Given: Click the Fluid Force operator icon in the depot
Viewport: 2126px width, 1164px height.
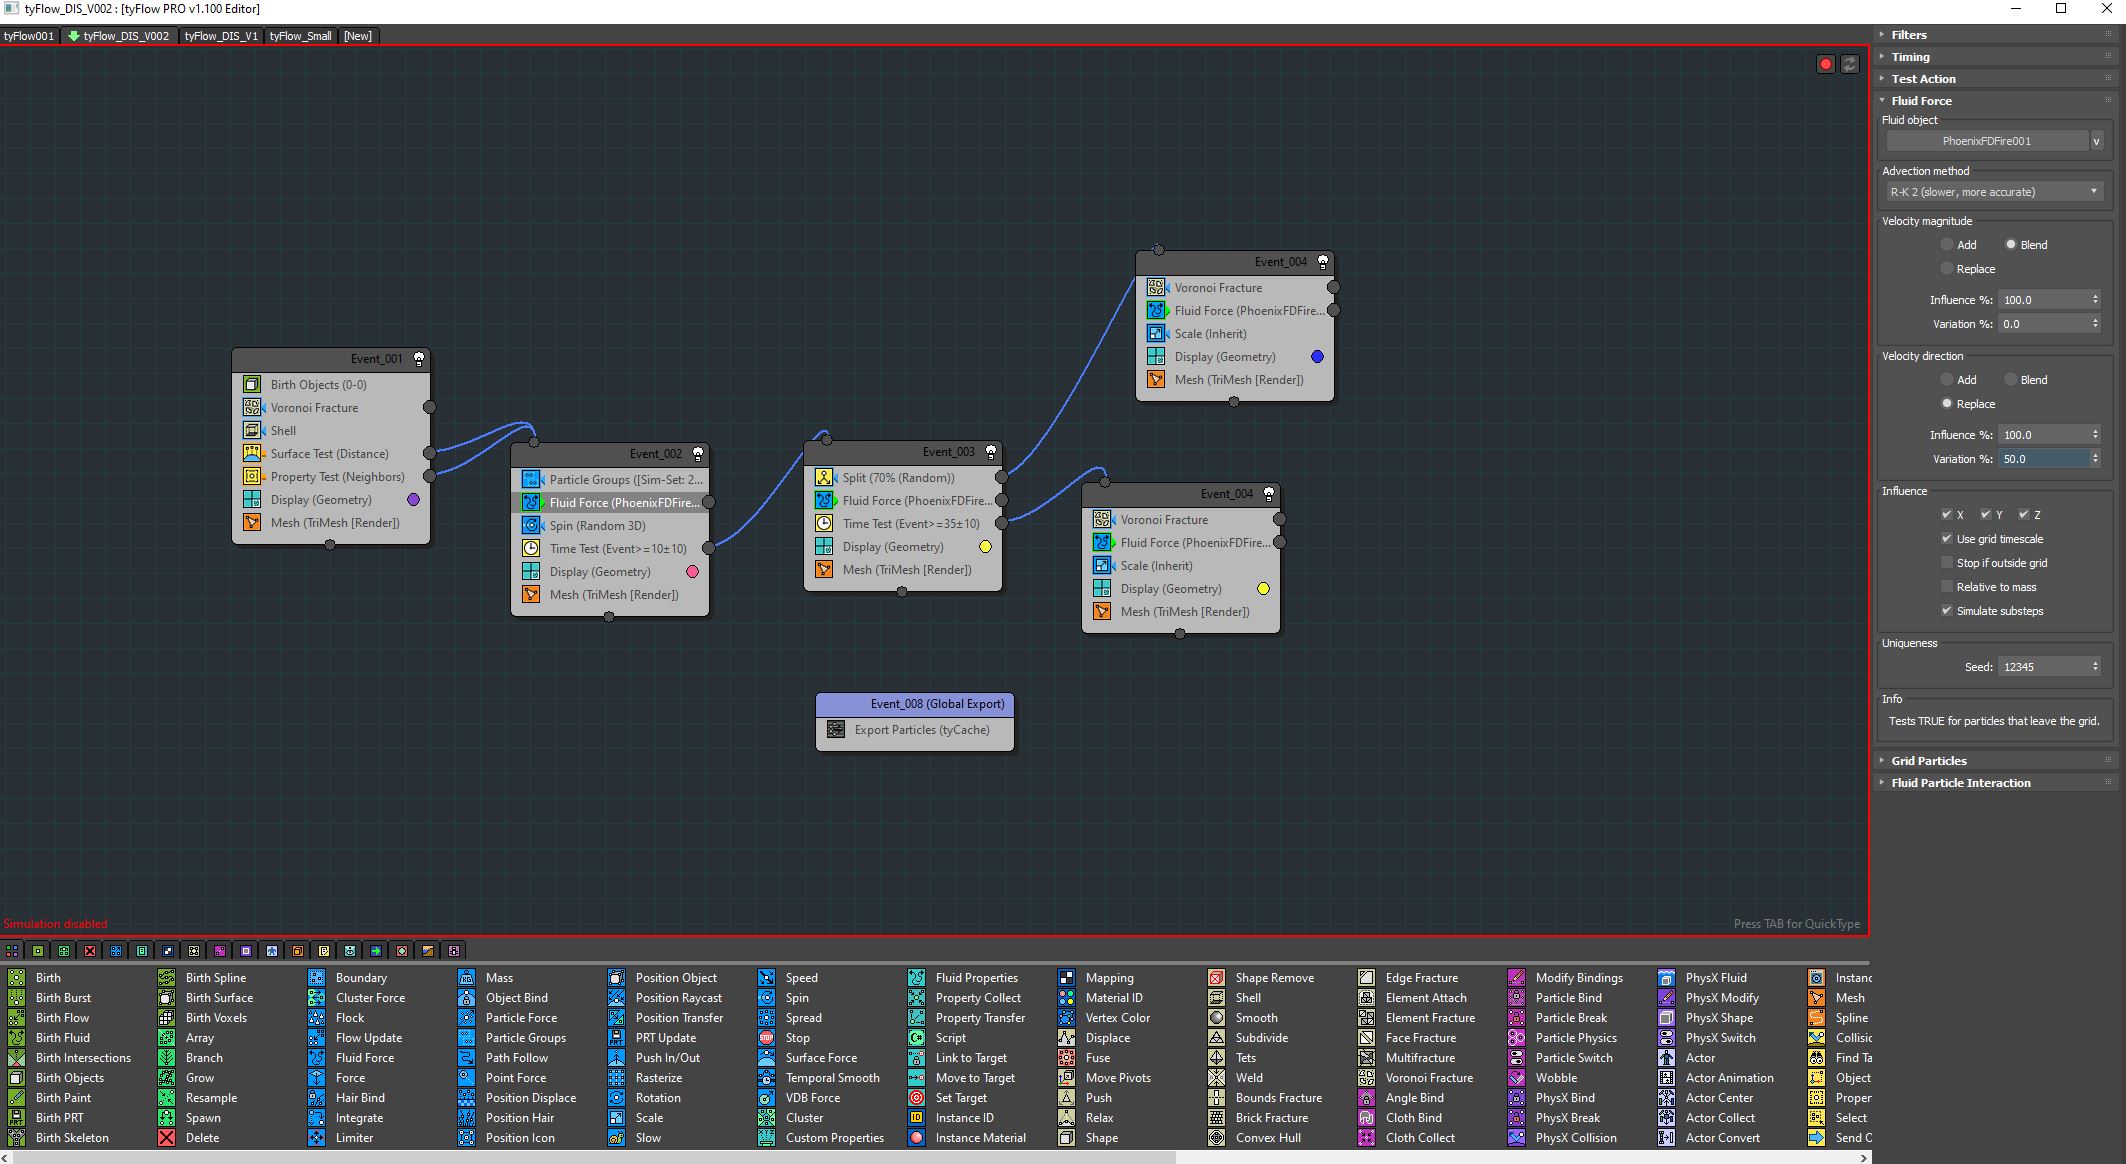Looking at the screenshot, I should pyautogui.click(x=317, y=1057).
